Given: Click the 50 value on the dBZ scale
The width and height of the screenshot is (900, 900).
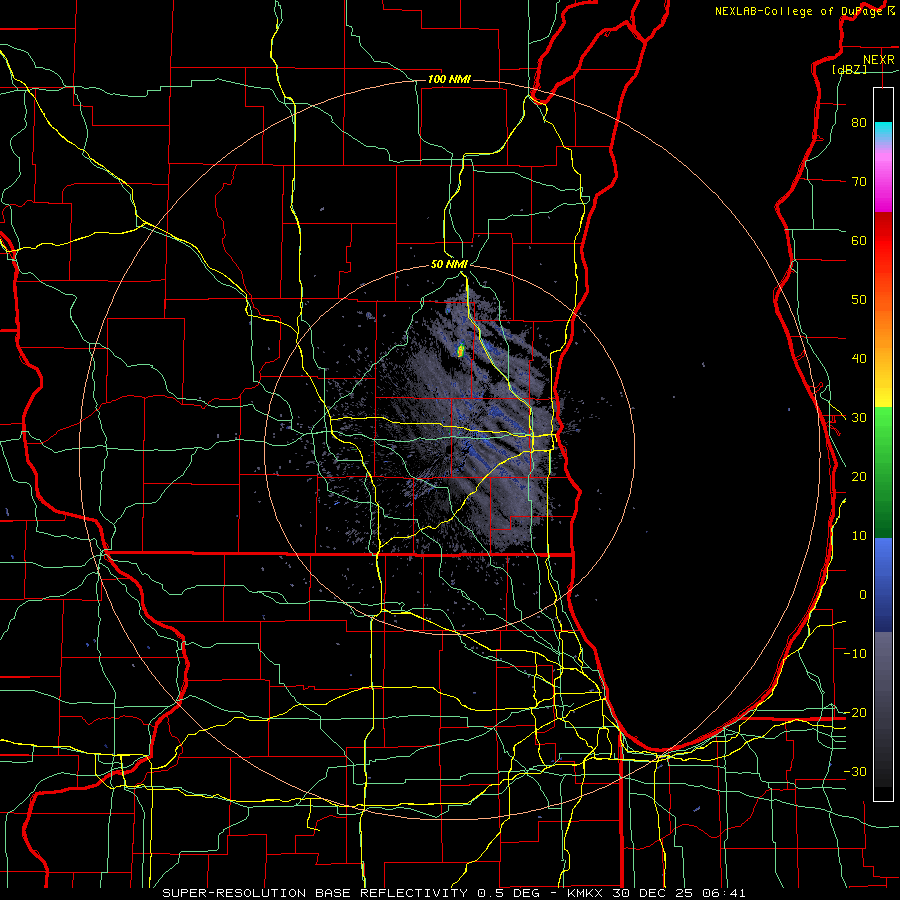Looking at the screenshot, I should (x=859, y=300).
